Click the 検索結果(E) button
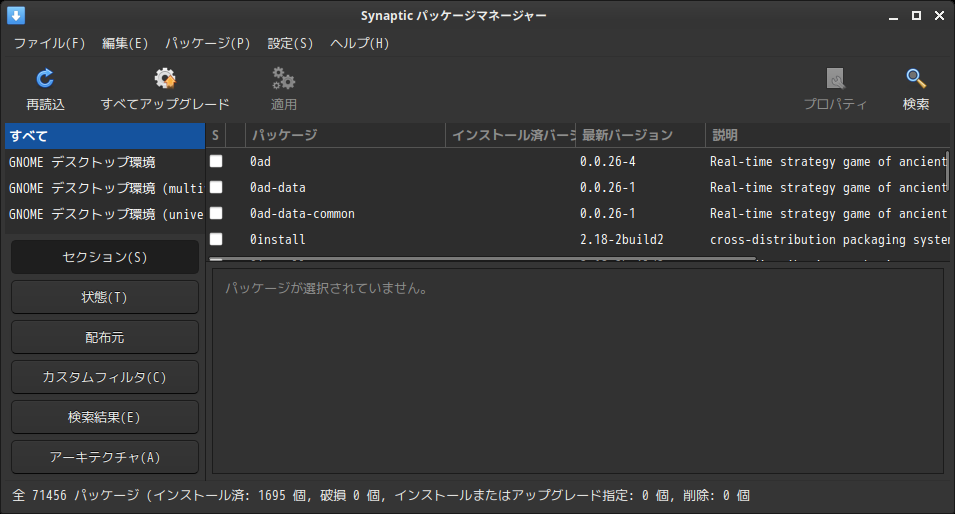 pyautogui.click(x=105, y=417)
